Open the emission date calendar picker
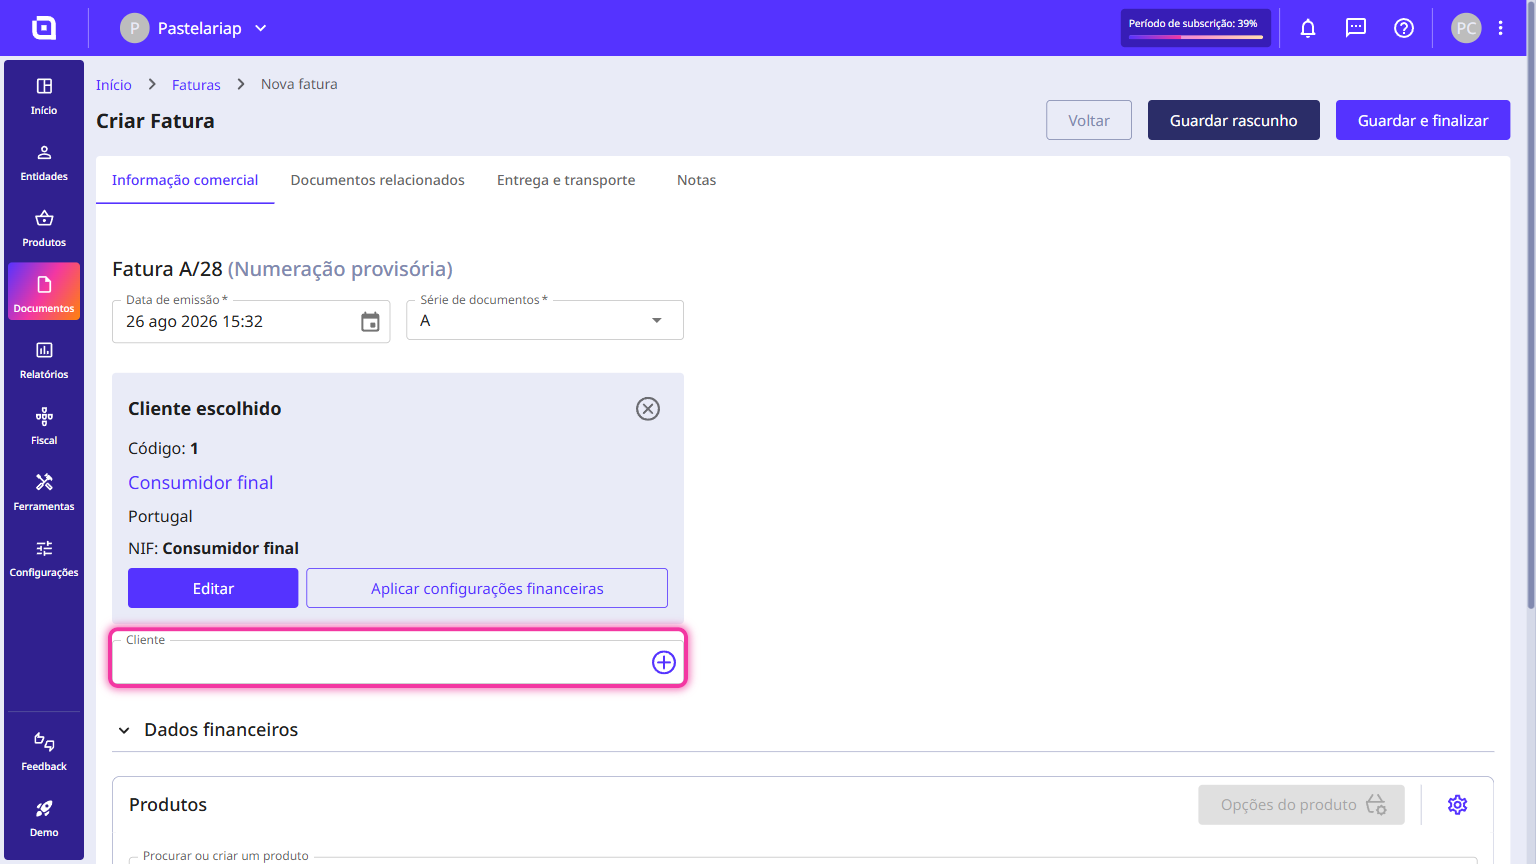1536x864 pixels. click(x=370, y=322)
